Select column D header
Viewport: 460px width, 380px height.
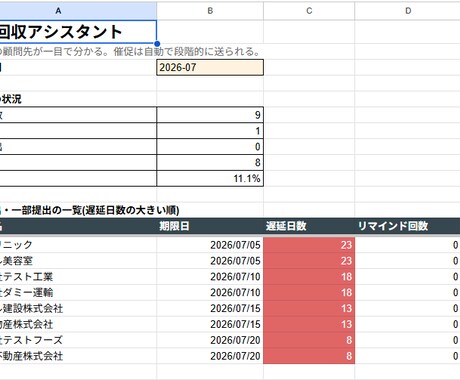click(x=408, y=11)
